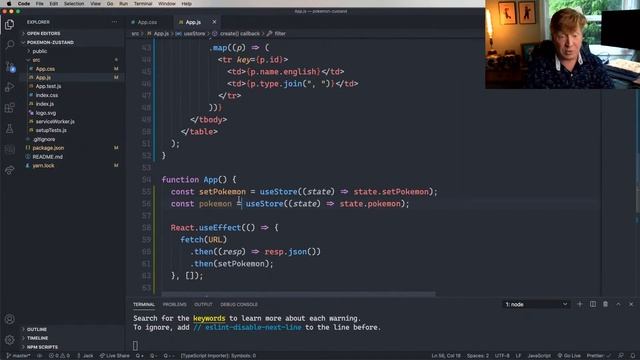Open the Code menu

click(24, 4)
